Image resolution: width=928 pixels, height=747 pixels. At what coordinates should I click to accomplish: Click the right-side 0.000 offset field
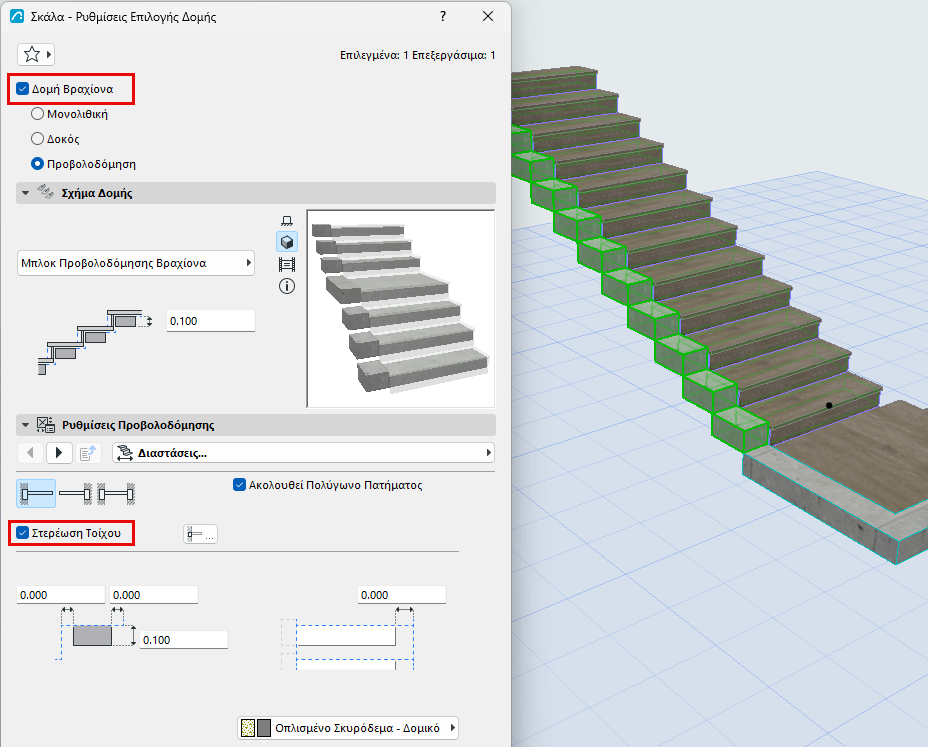click(402, 595)
